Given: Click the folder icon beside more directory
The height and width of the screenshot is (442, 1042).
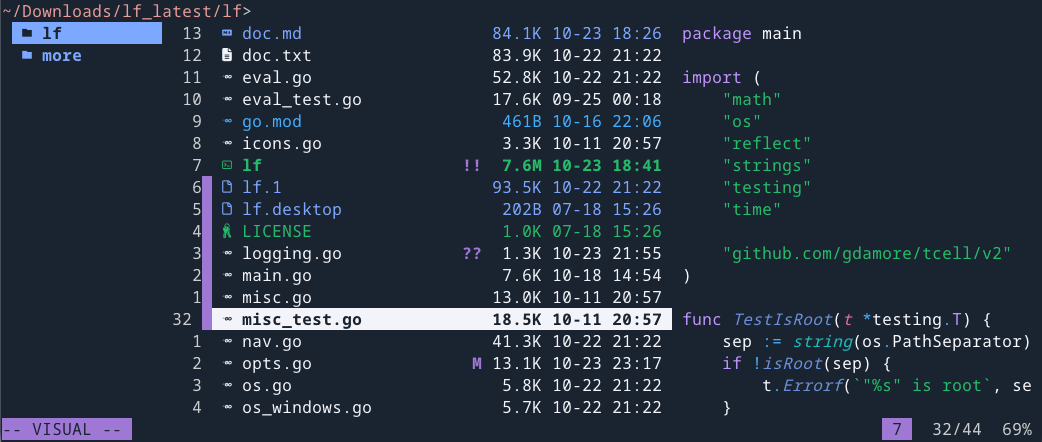Looking at the screenshot, I should pos(26,56).
